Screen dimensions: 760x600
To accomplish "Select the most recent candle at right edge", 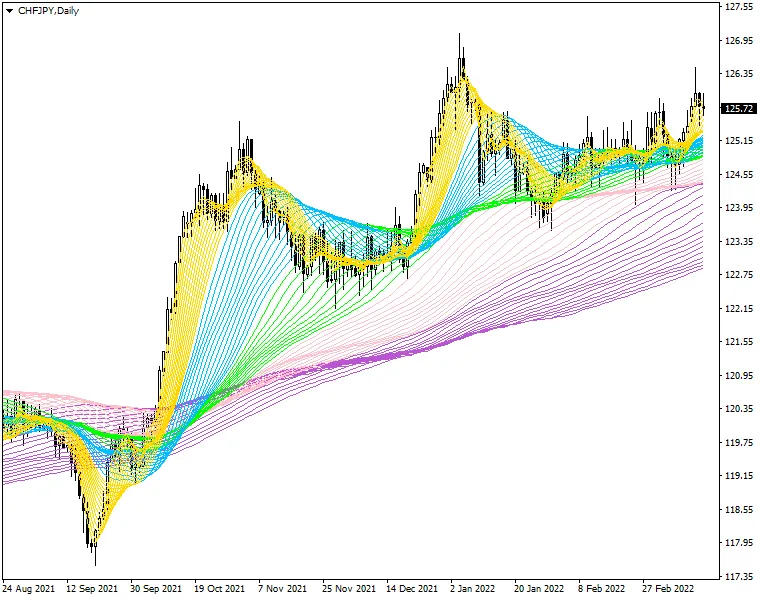I will coord(702,105).
